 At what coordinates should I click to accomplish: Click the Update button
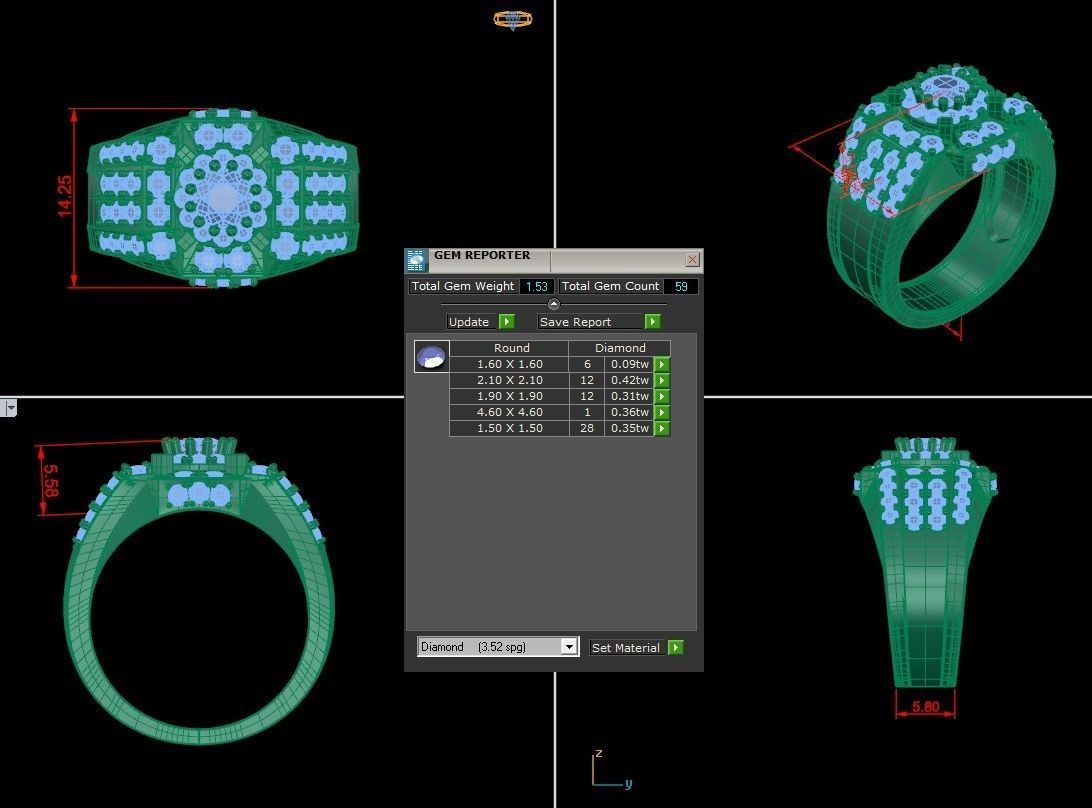pos(471,322)
